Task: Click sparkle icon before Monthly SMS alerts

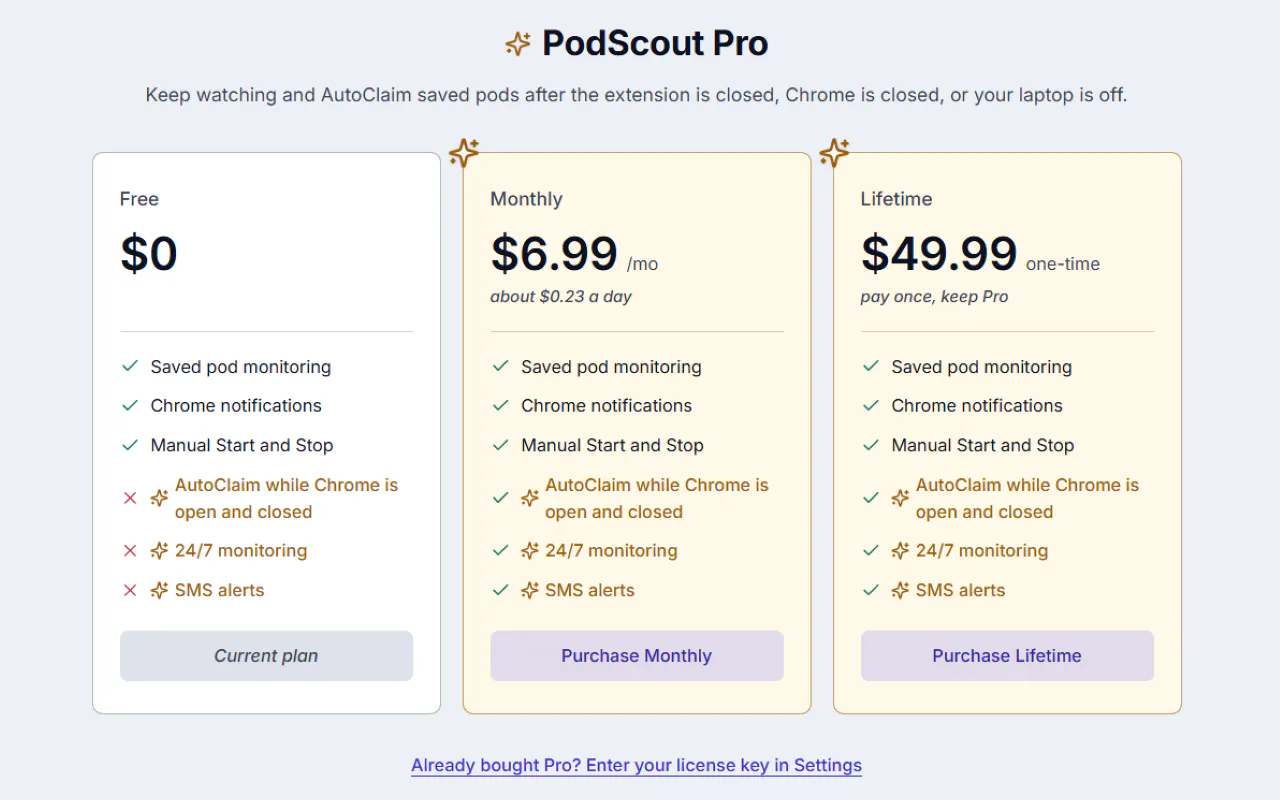Action: tap(530, 590)
